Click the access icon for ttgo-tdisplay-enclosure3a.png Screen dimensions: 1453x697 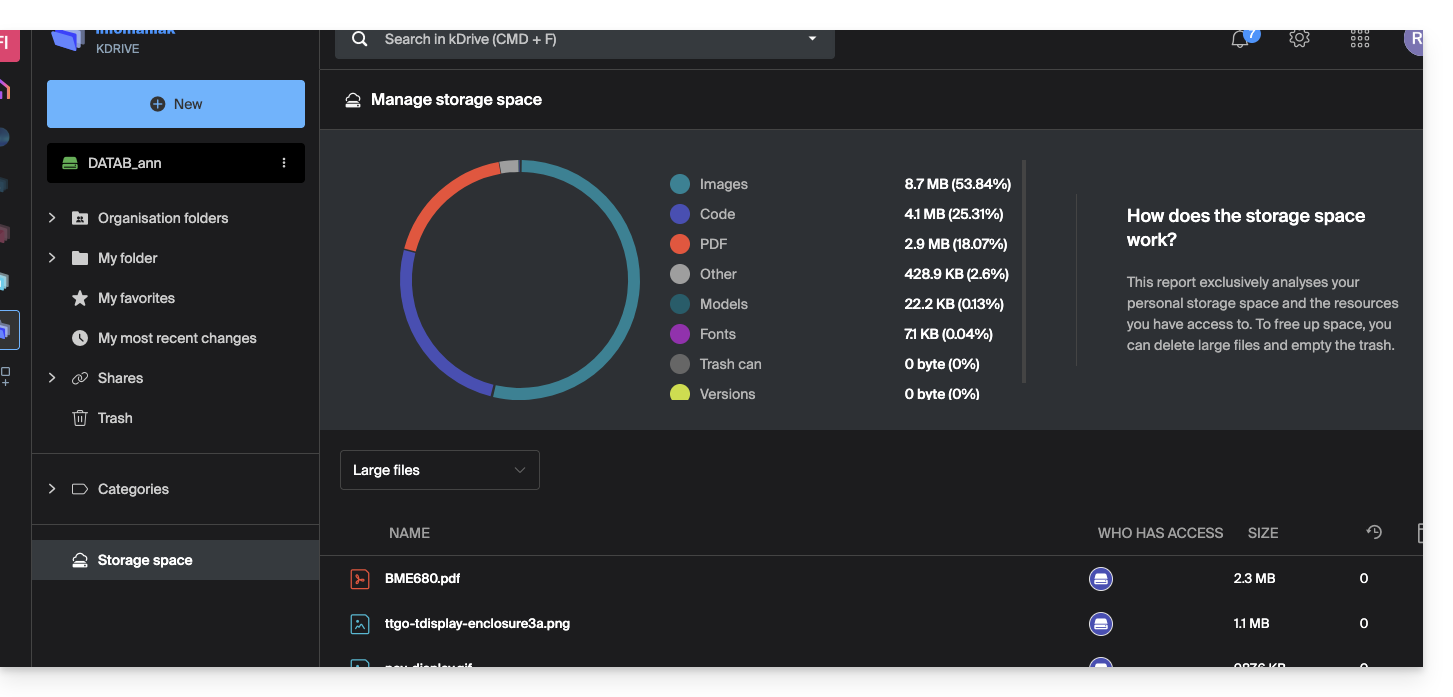(x=1100, y=624)
